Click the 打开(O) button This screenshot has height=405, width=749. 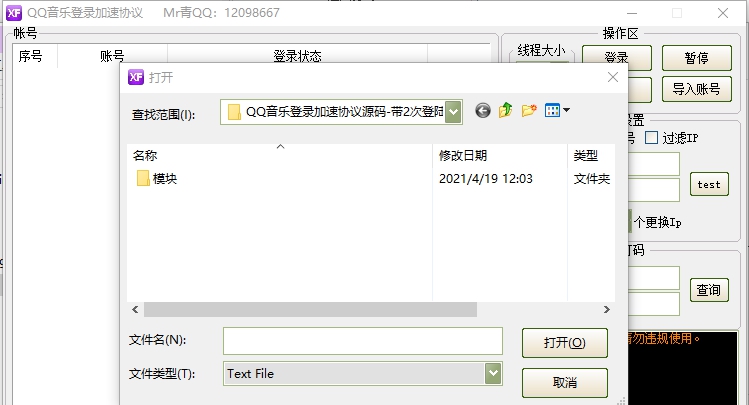pyautogui.click(x=565, y=342)
